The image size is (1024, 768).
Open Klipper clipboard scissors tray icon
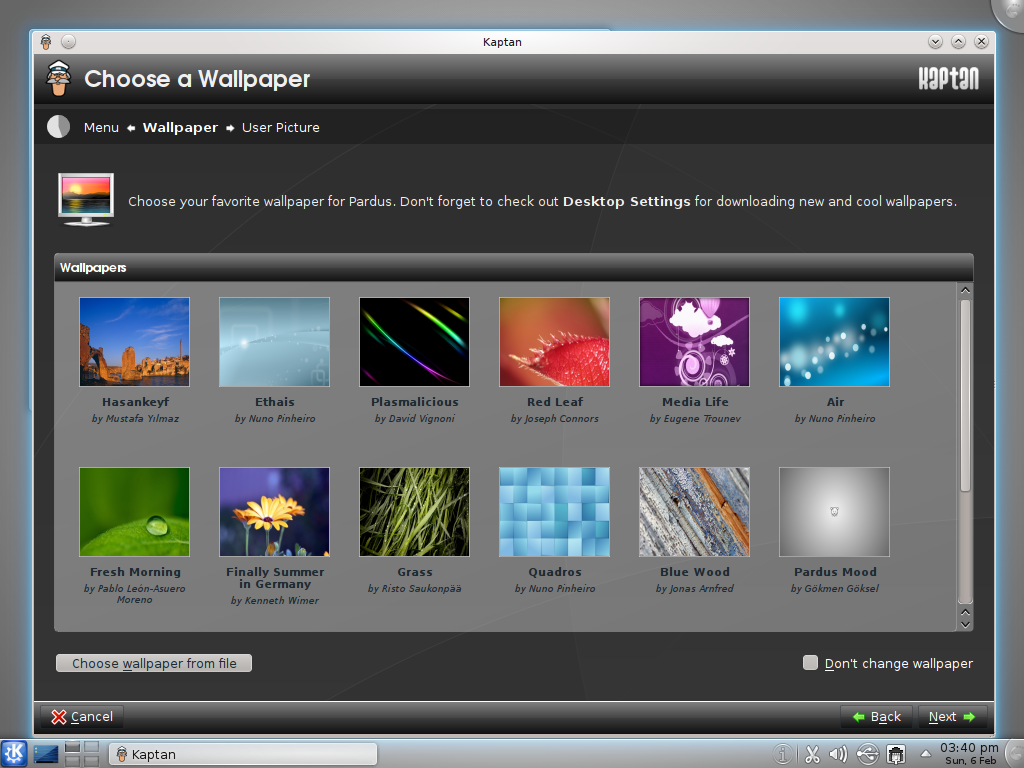812,754
